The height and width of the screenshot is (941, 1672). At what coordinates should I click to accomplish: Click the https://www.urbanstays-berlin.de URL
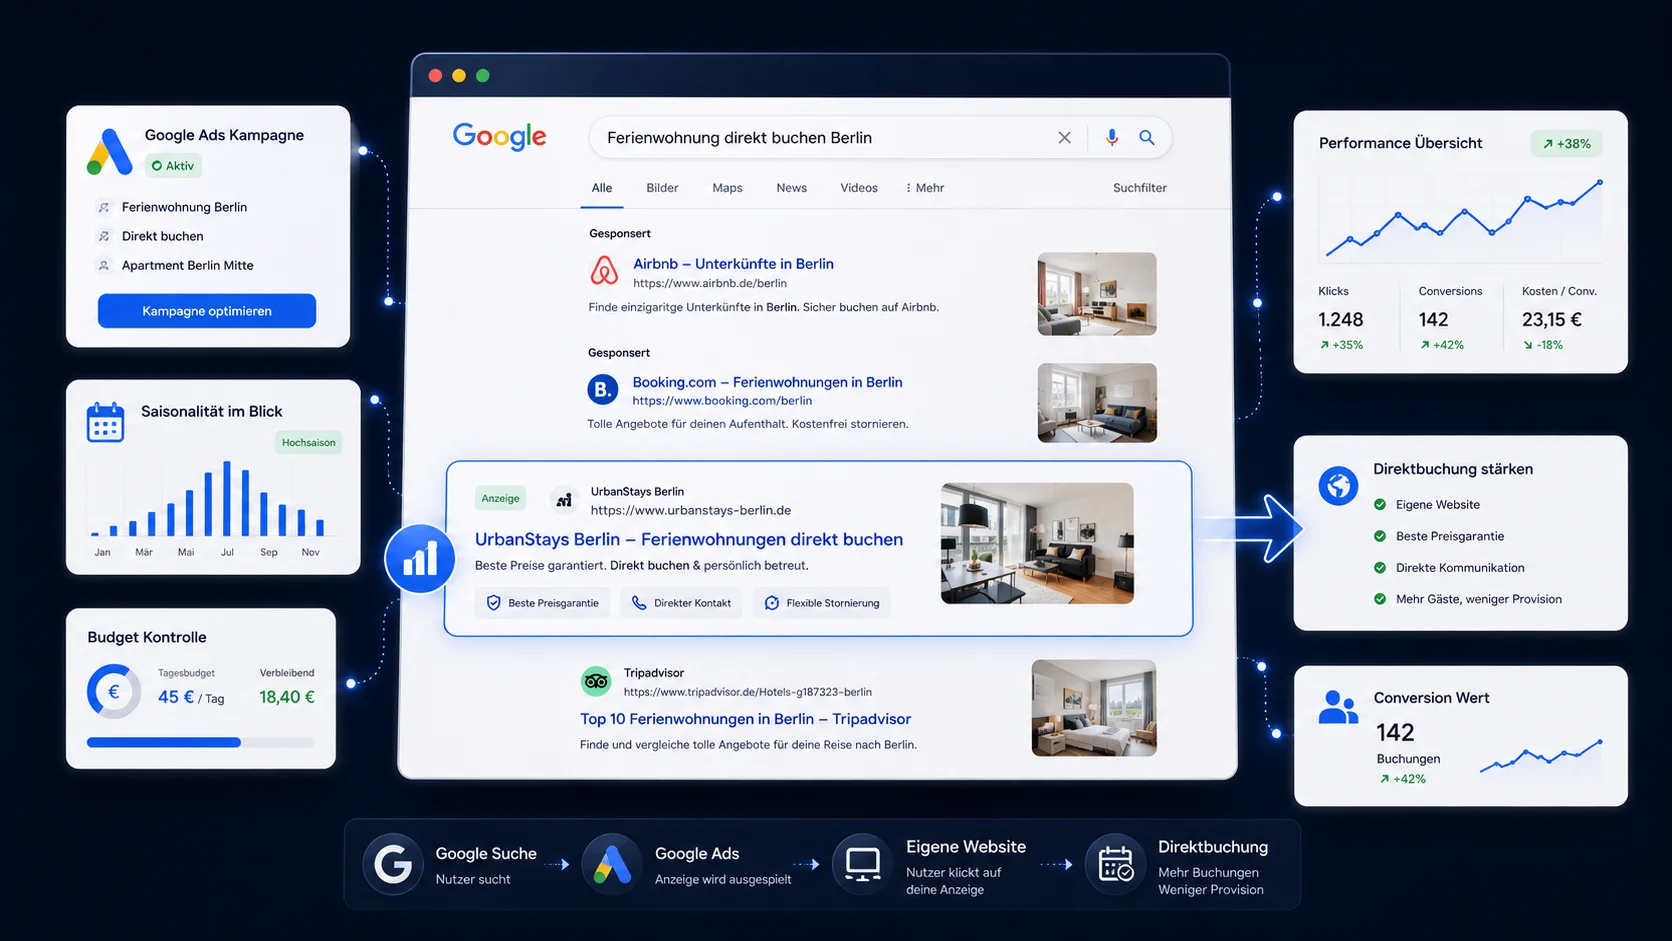coord(690,510)
